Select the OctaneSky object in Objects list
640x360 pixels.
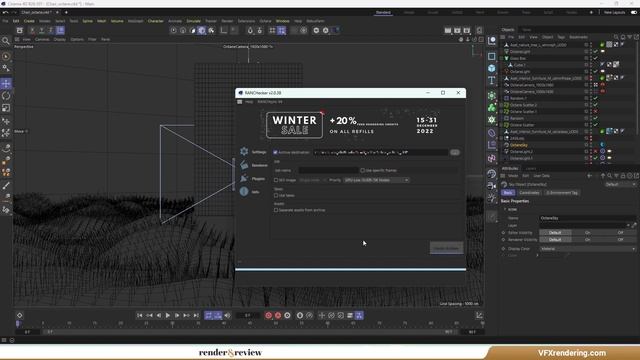click(x=519, y=145)
